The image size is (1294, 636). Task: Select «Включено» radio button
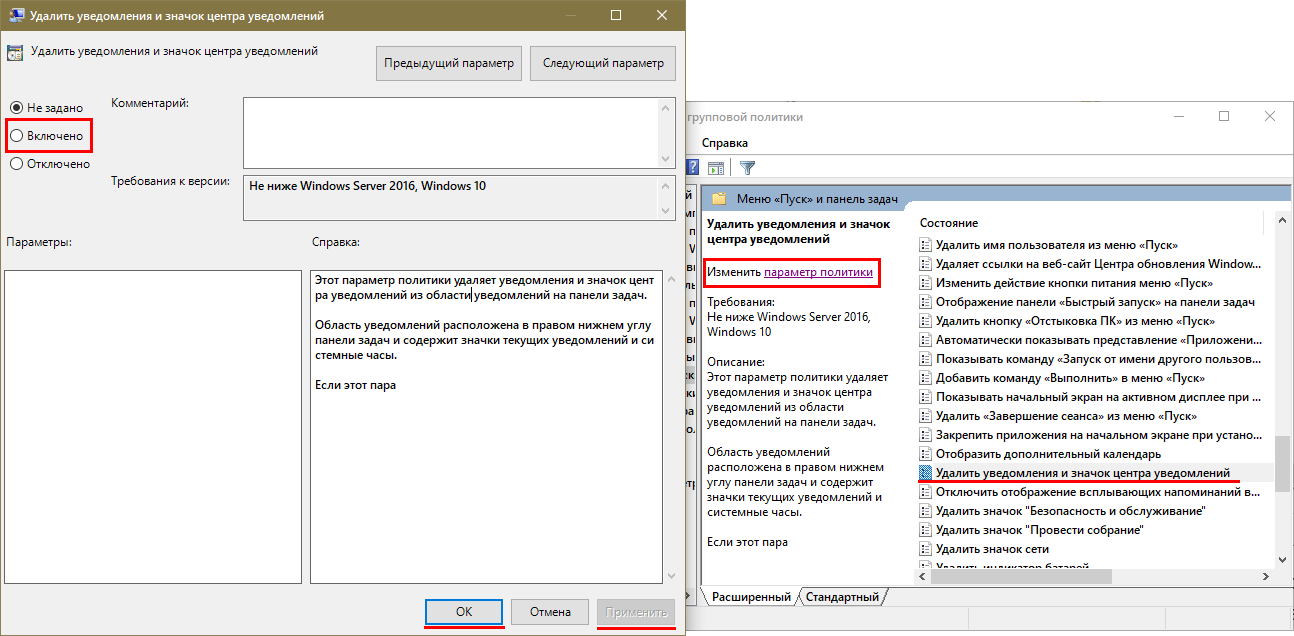coord(16,135)
